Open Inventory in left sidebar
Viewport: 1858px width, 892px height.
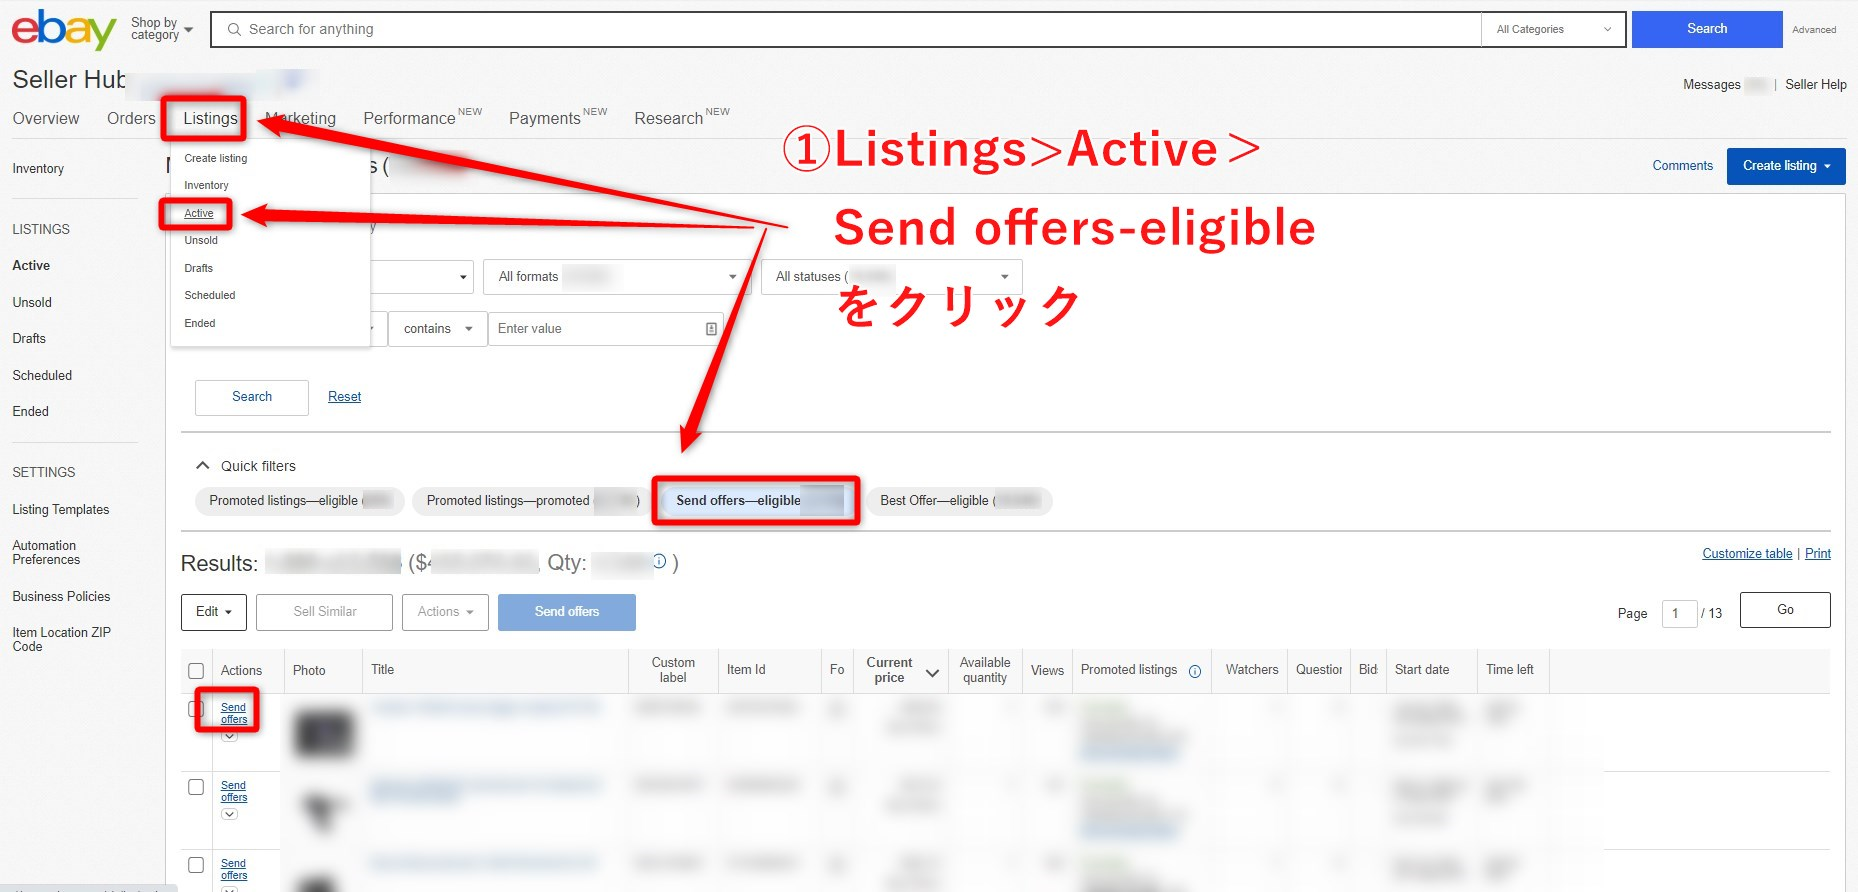click(x=38, y=168)
